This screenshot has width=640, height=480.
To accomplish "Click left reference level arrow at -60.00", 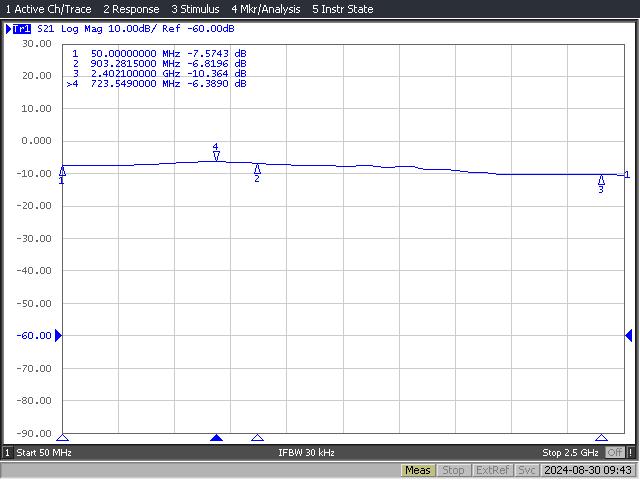I will (58, 336).
